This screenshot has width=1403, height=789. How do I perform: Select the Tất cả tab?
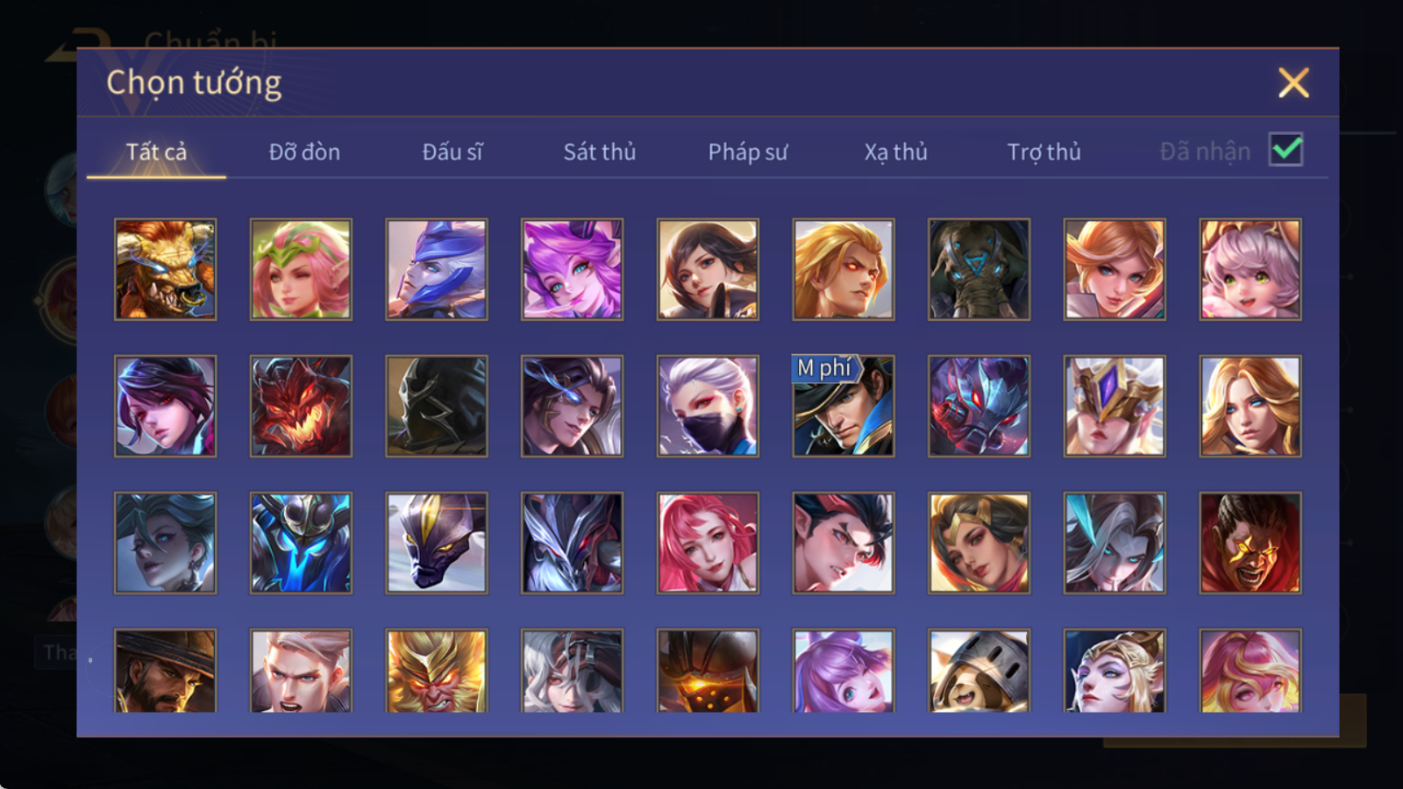(x=156, y=152)
